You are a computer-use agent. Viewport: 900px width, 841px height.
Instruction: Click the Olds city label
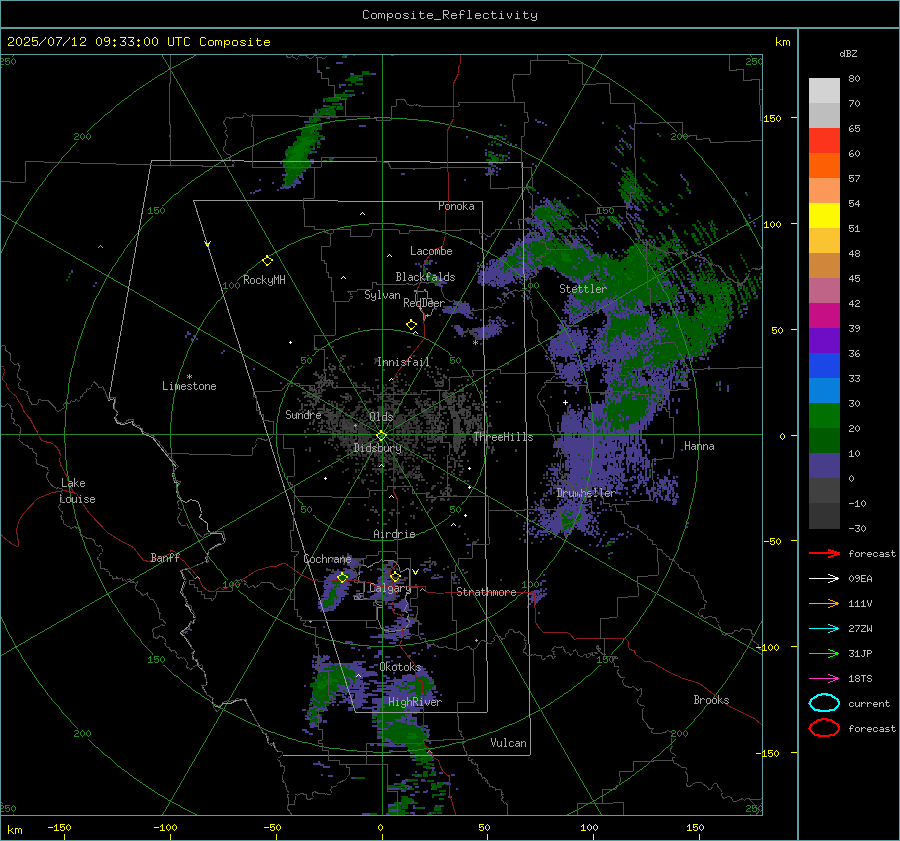point(381,416)
